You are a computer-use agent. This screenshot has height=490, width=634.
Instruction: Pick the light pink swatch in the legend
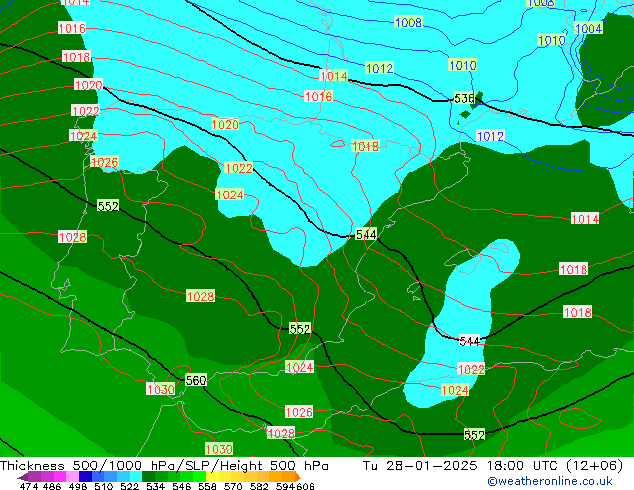(x=72, y=477)
